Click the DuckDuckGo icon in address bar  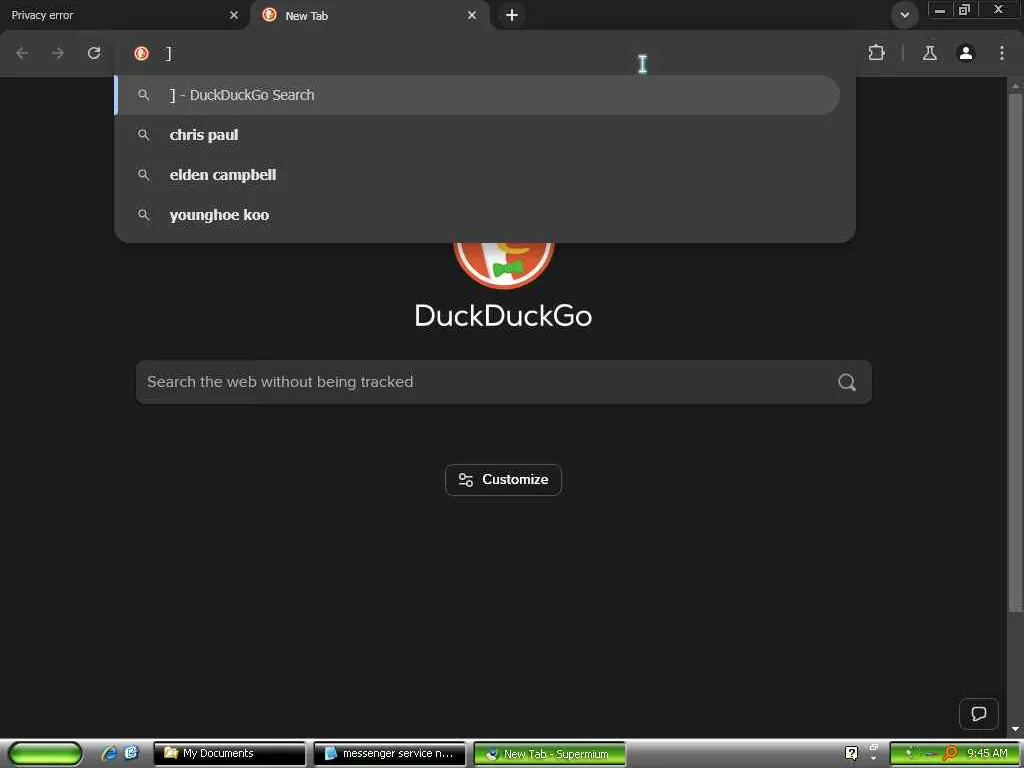141,53
